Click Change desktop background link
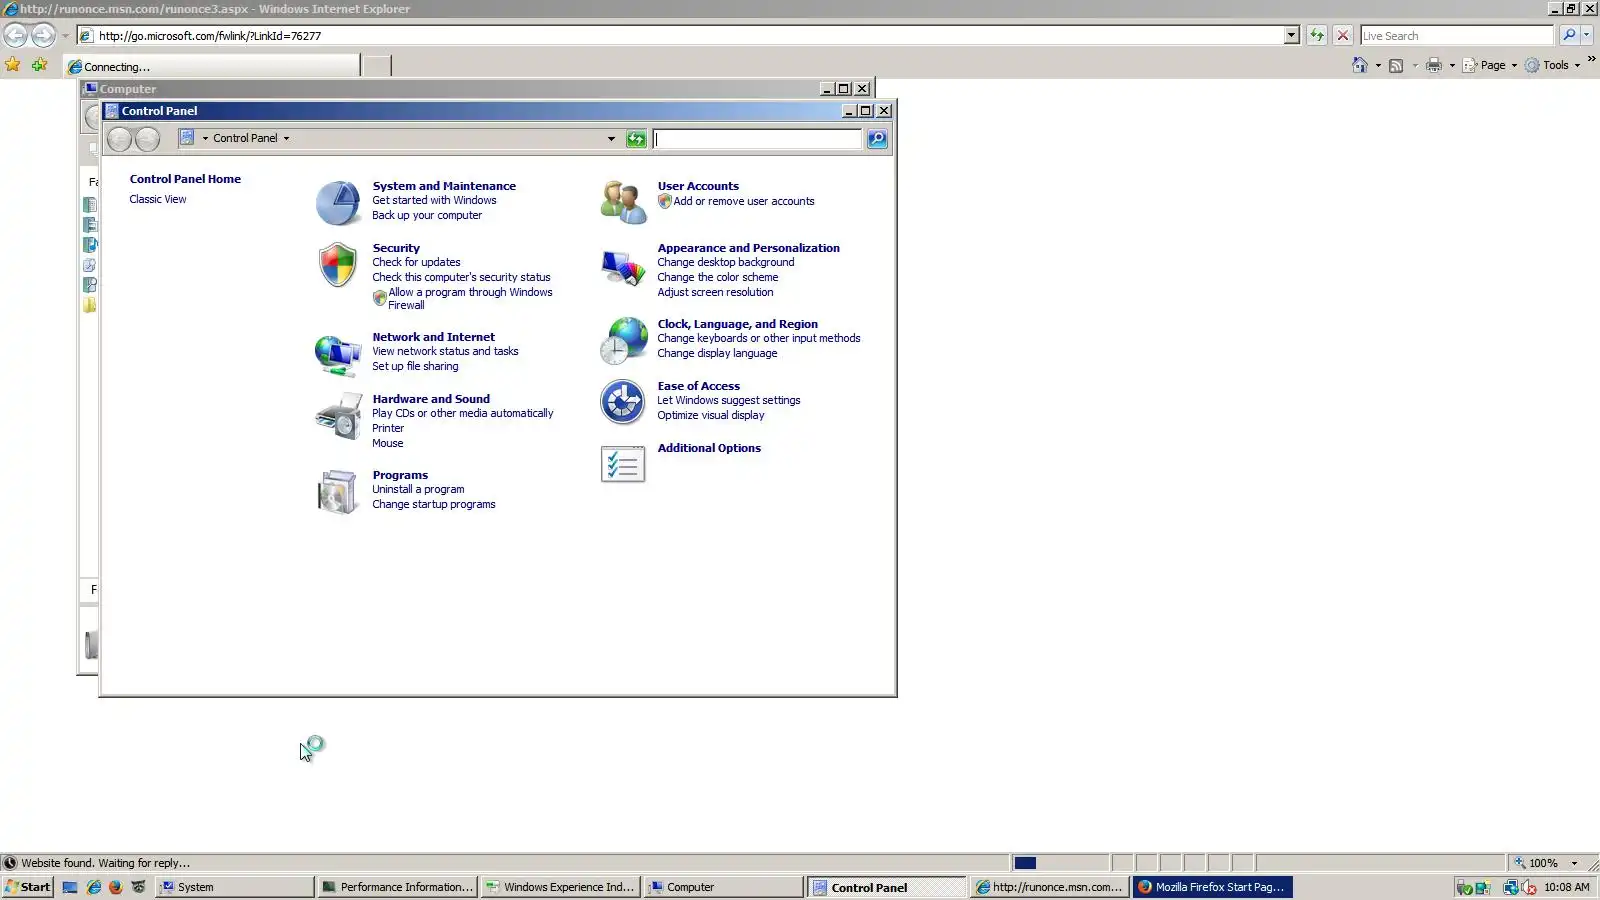Screen dimensions: 1600x900 [726, 262]
